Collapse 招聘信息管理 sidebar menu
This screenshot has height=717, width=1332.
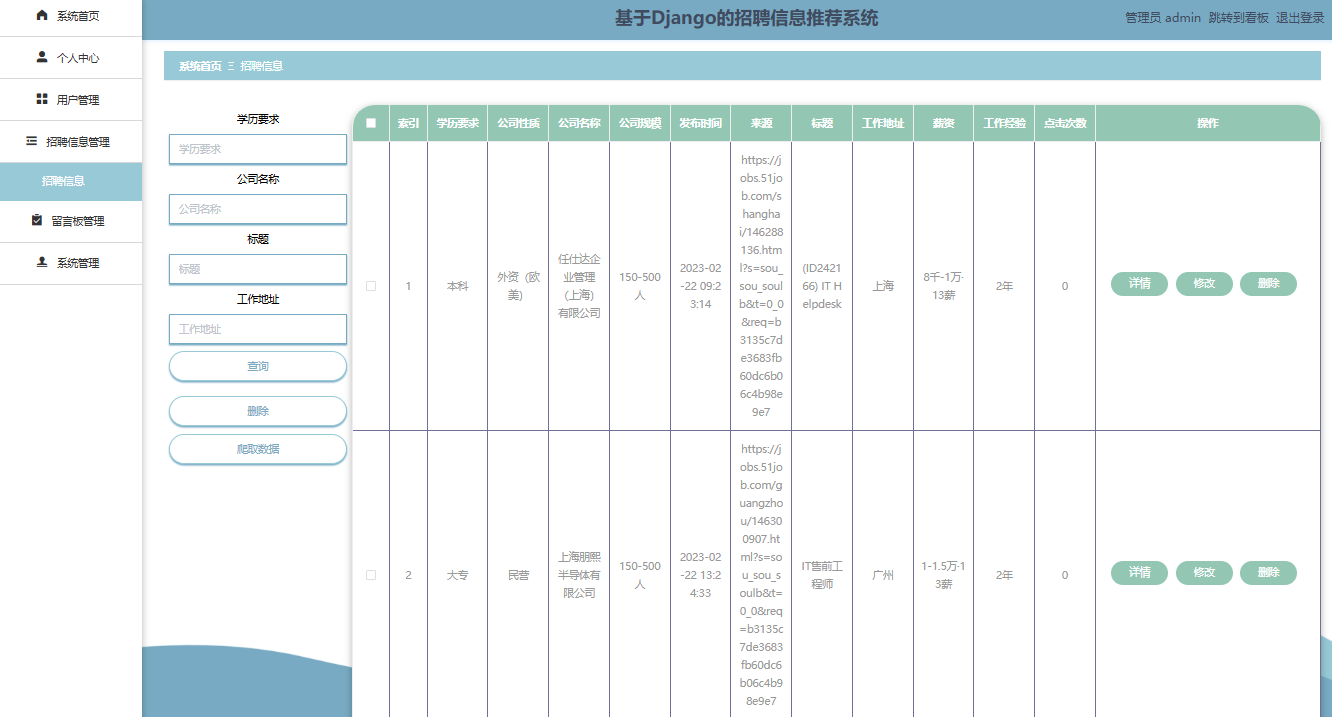71,142
